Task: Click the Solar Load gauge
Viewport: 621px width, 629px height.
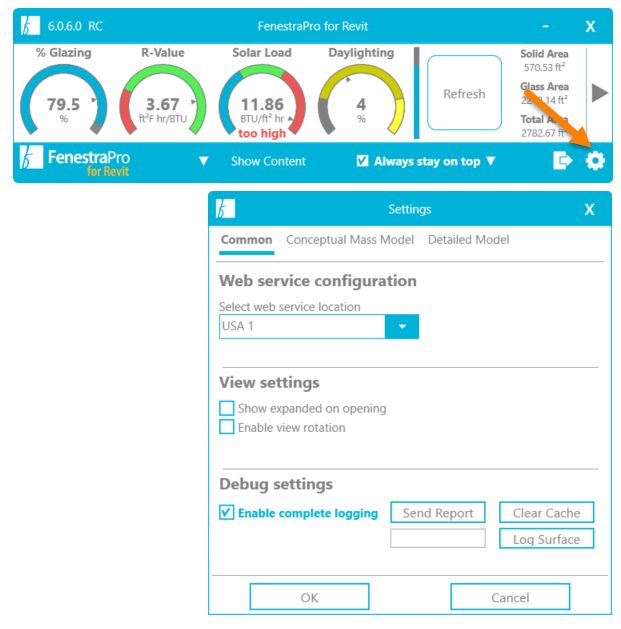Action: pyautogui.click(x=262, y=100)
